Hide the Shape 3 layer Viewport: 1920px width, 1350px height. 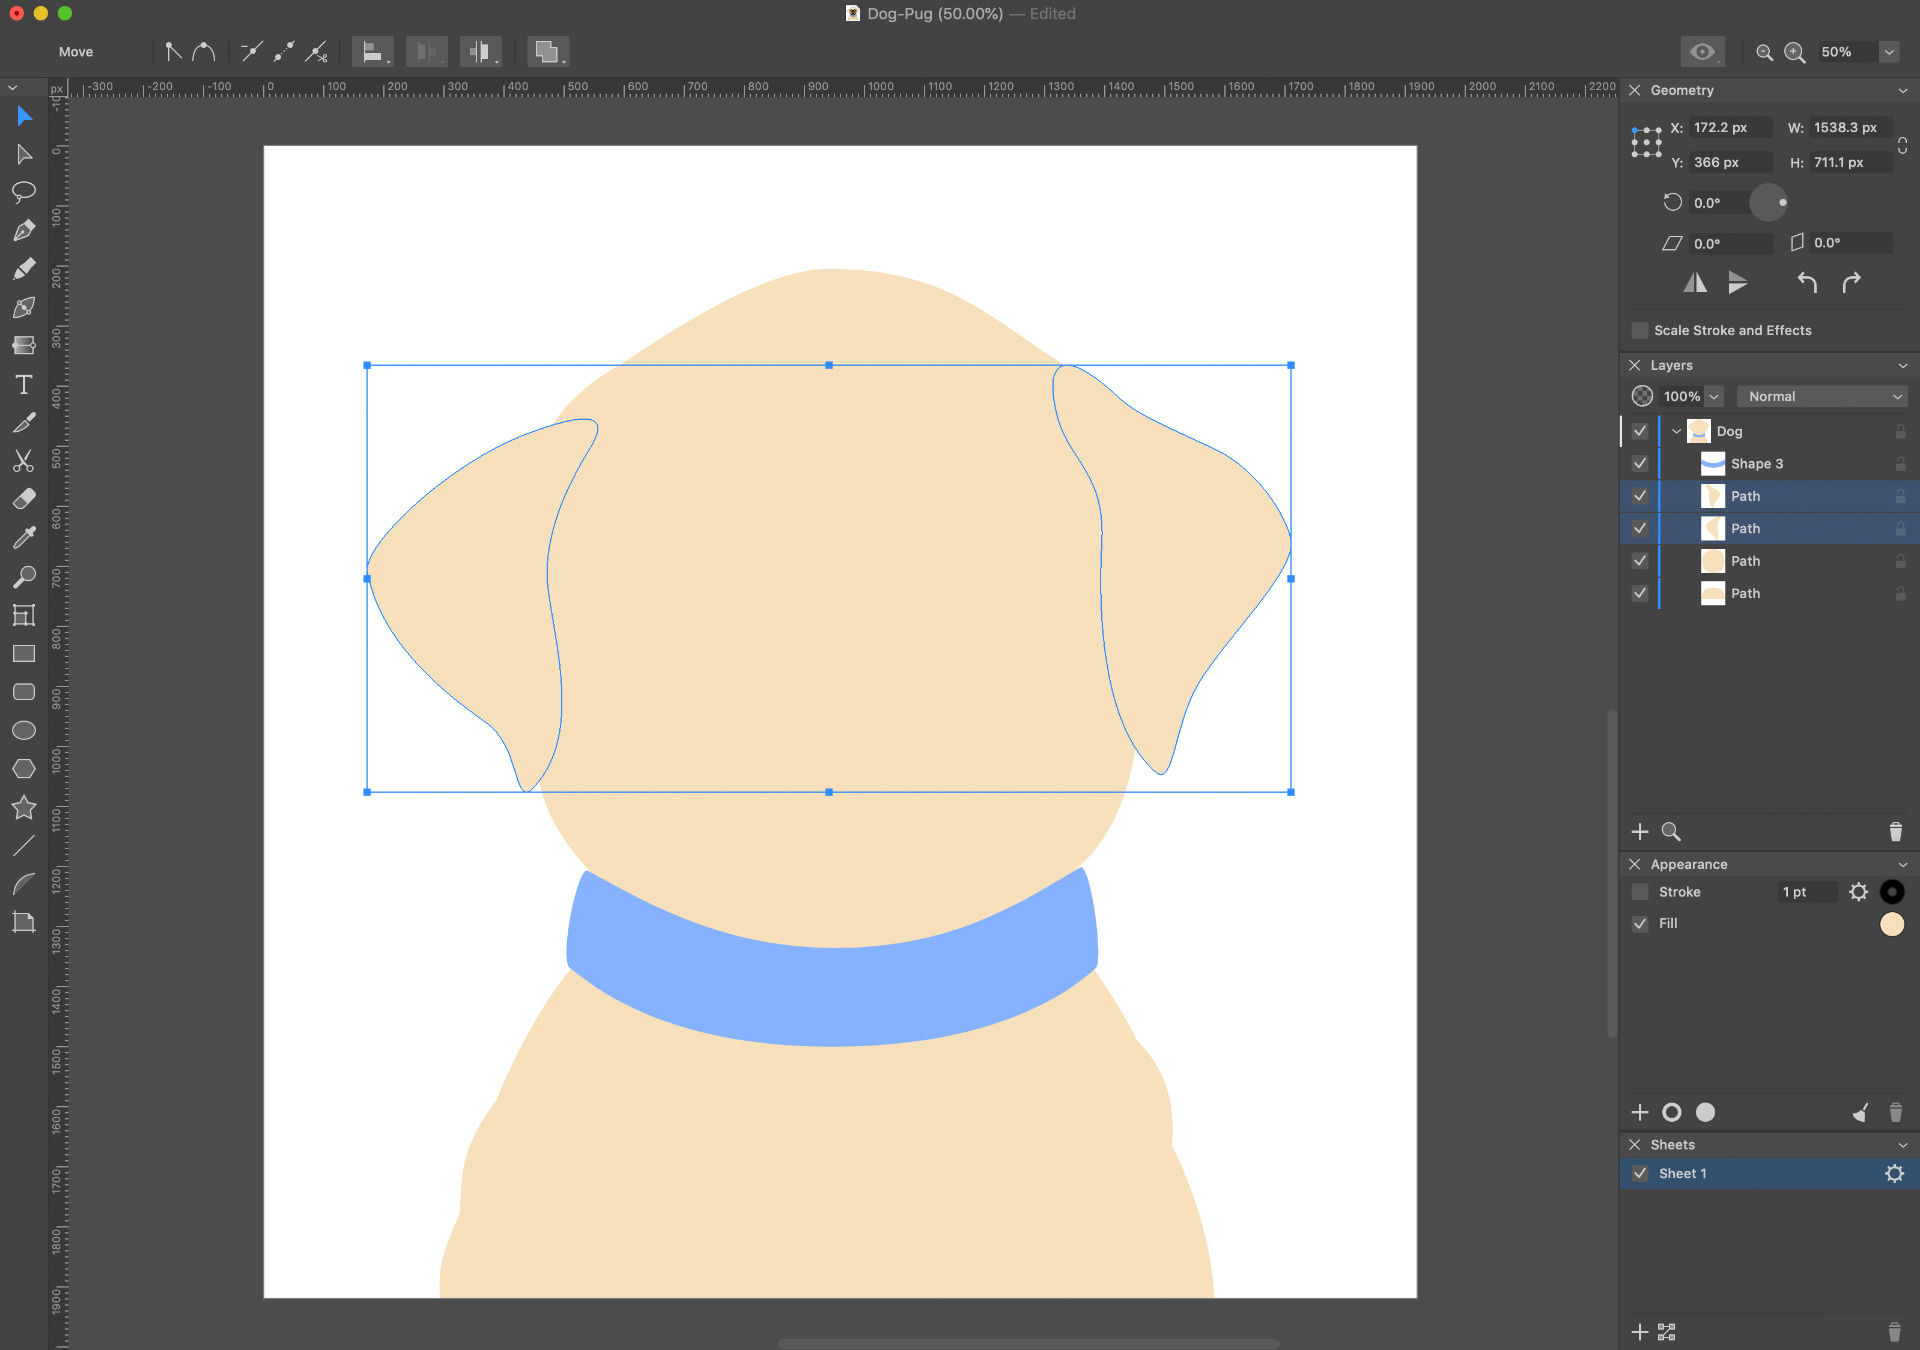1640,463
